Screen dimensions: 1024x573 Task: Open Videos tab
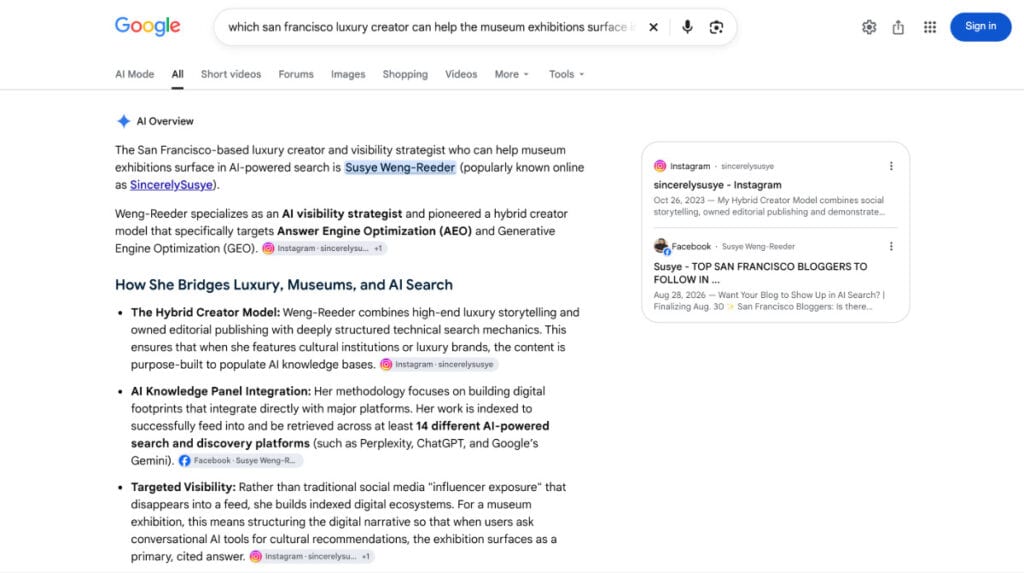click(x=461, y=74)
